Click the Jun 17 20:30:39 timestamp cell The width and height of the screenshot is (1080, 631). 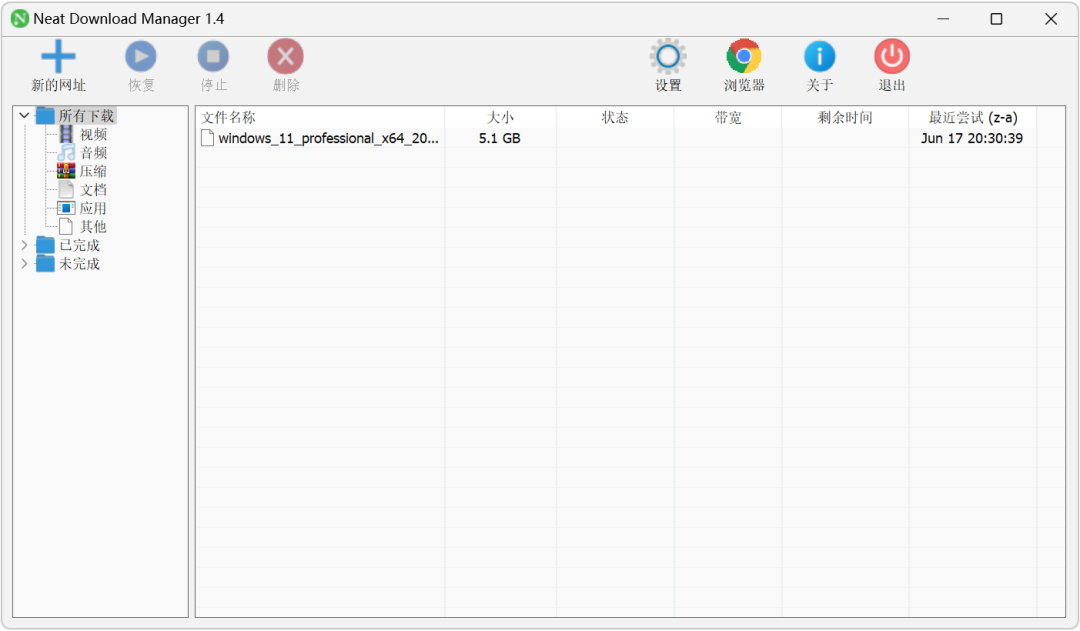pyautogui.click(x=972, y=138)
